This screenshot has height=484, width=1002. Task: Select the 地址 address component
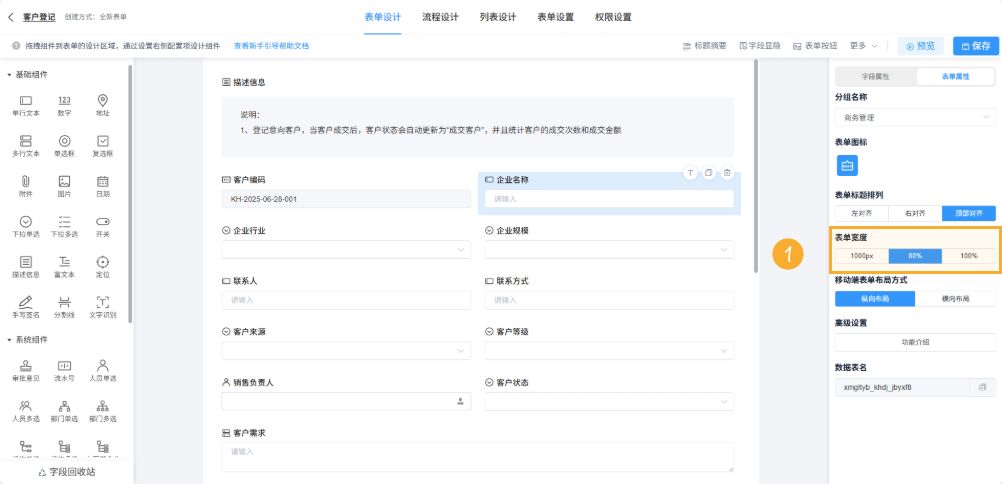[102, 105]
